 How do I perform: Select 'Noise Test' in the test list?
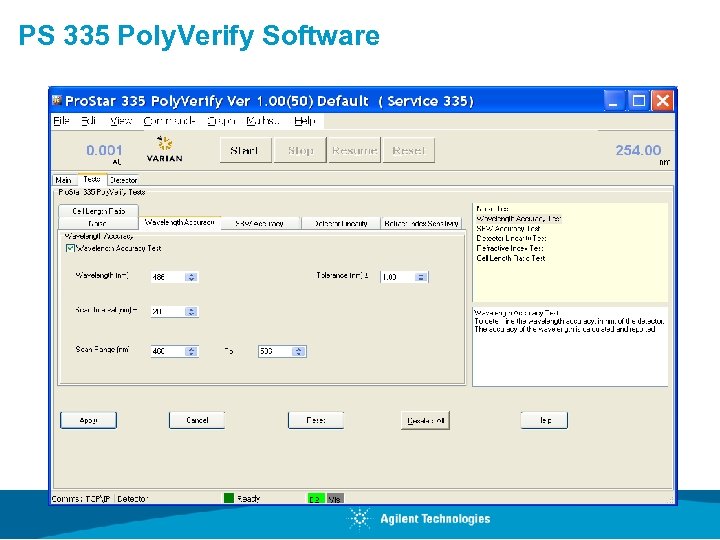click(x=492, y=208)
